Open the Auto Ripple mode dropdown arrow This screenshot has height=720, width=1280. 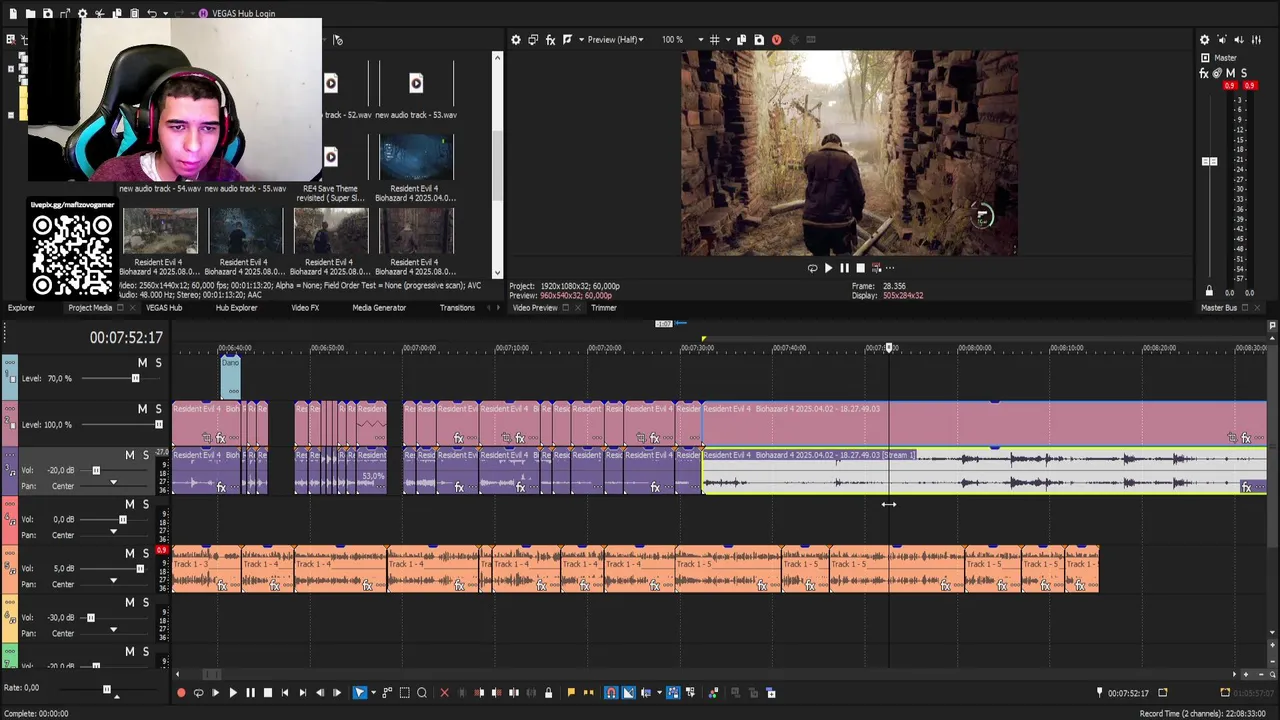tap(659, 692)
